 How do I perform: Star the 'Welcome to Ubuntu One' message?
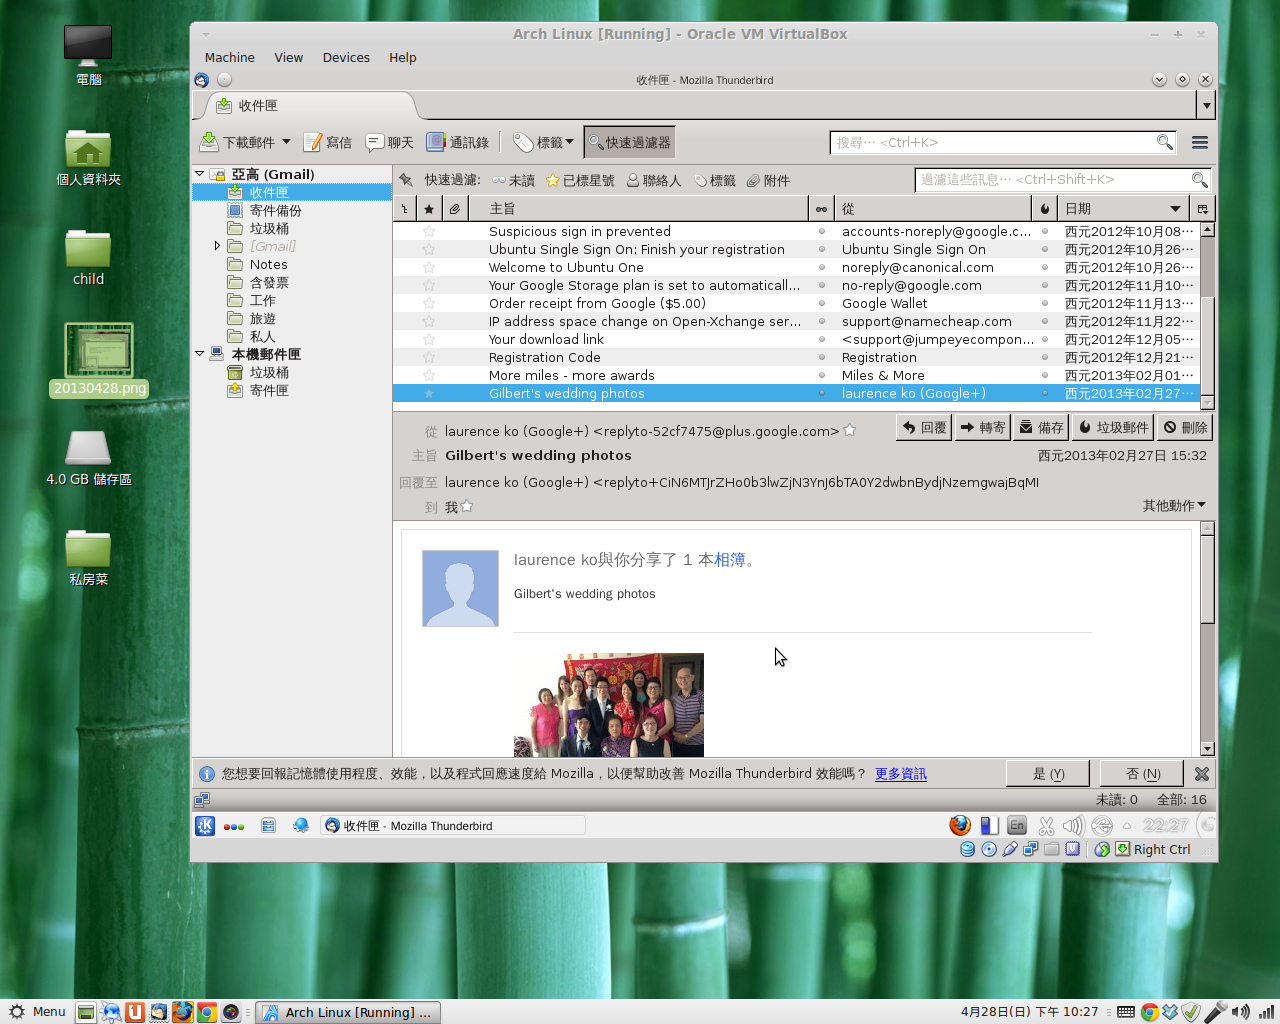(429, 268)
